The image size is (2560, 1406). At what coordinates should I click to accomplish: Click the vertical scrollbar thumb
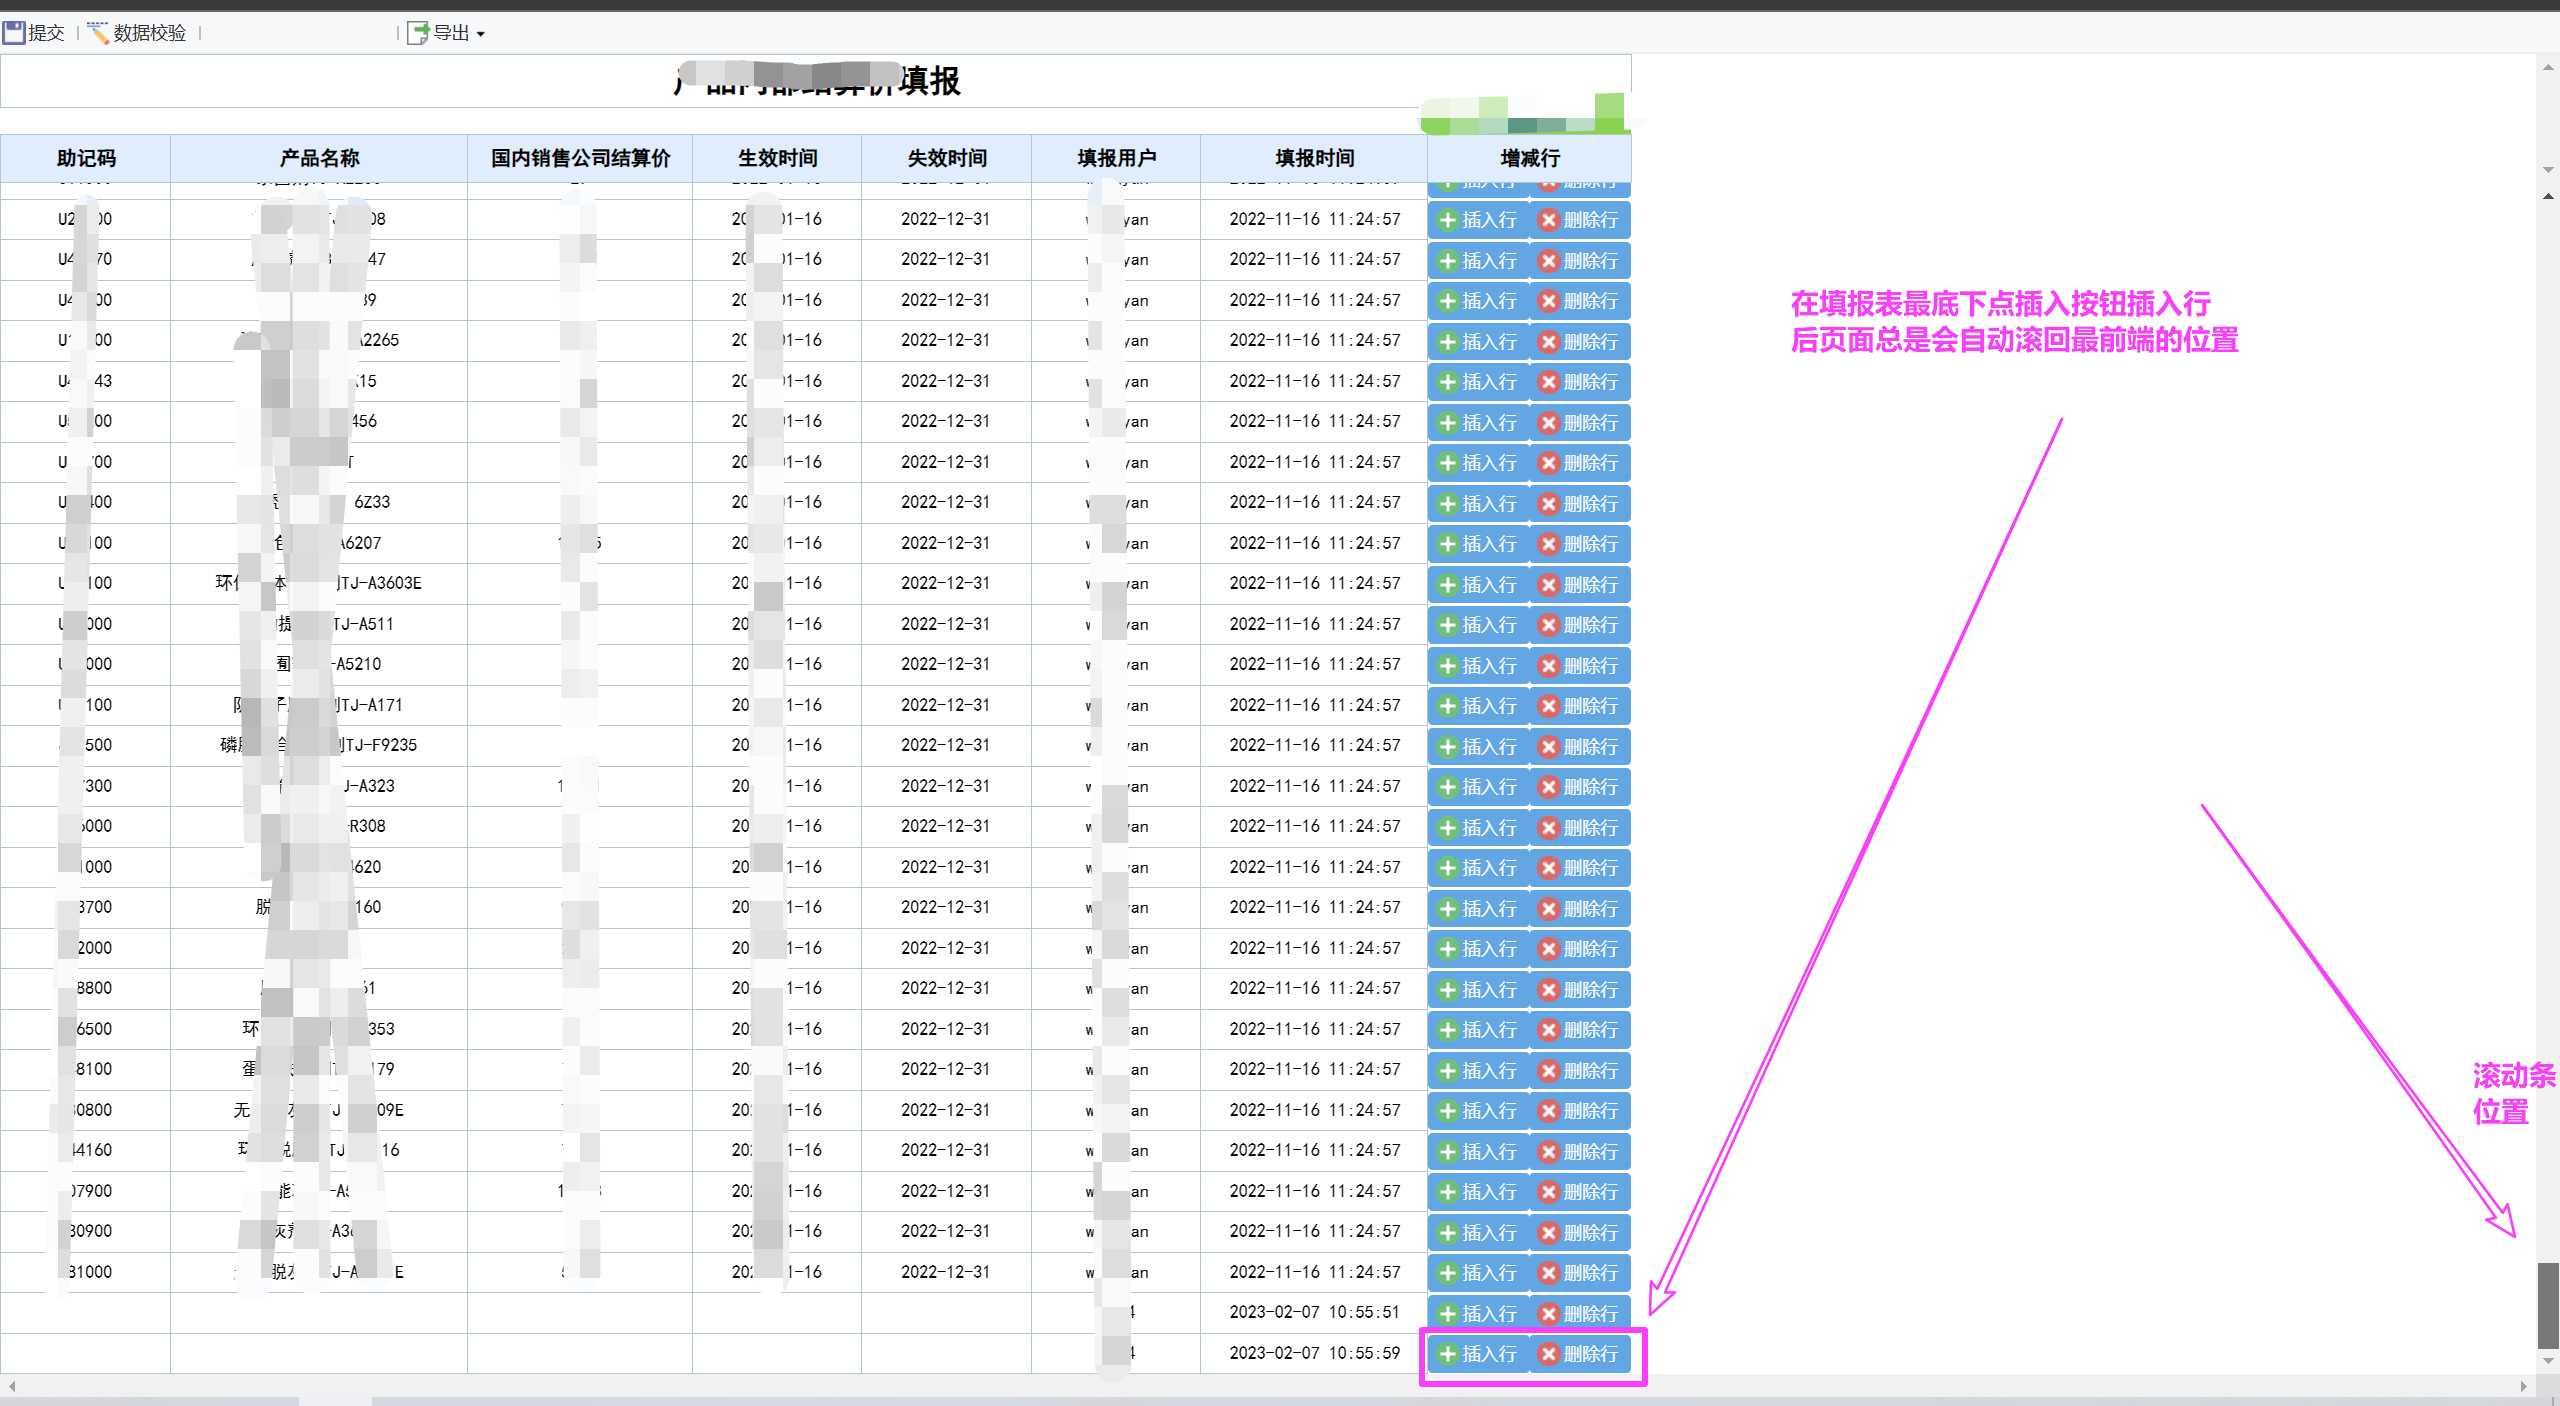[2548, 1305]
